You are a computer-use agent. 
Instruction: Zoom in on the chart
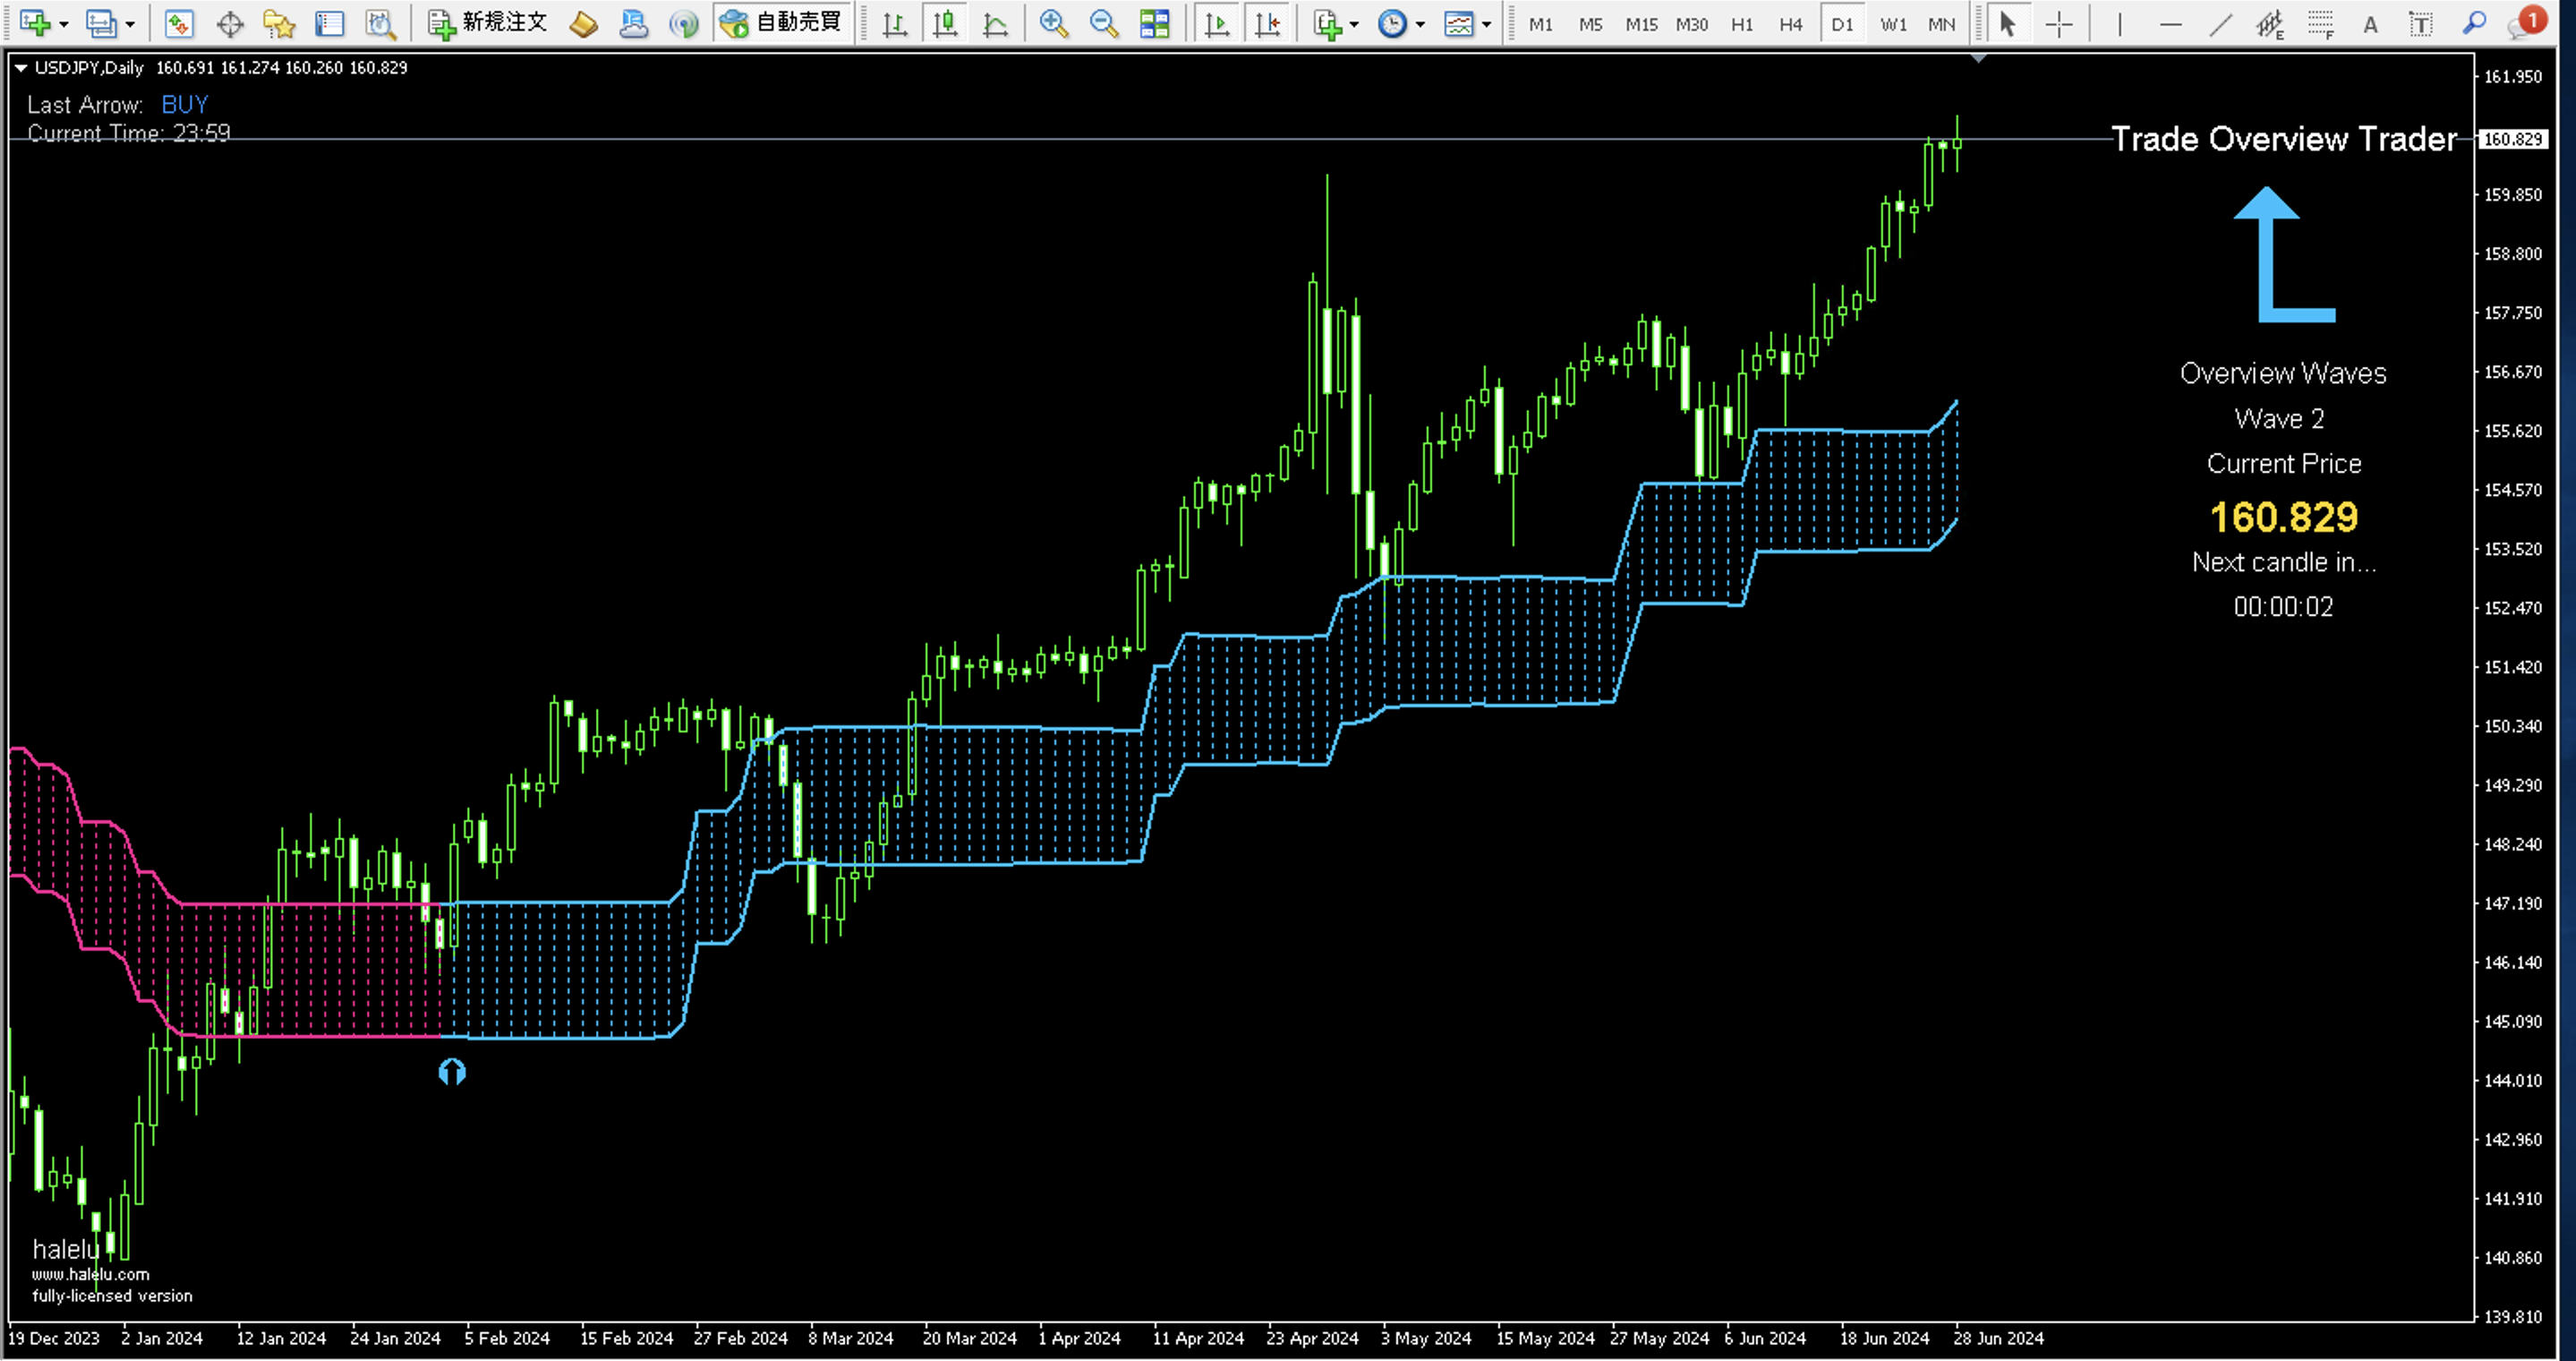(x=1053, y=24)
